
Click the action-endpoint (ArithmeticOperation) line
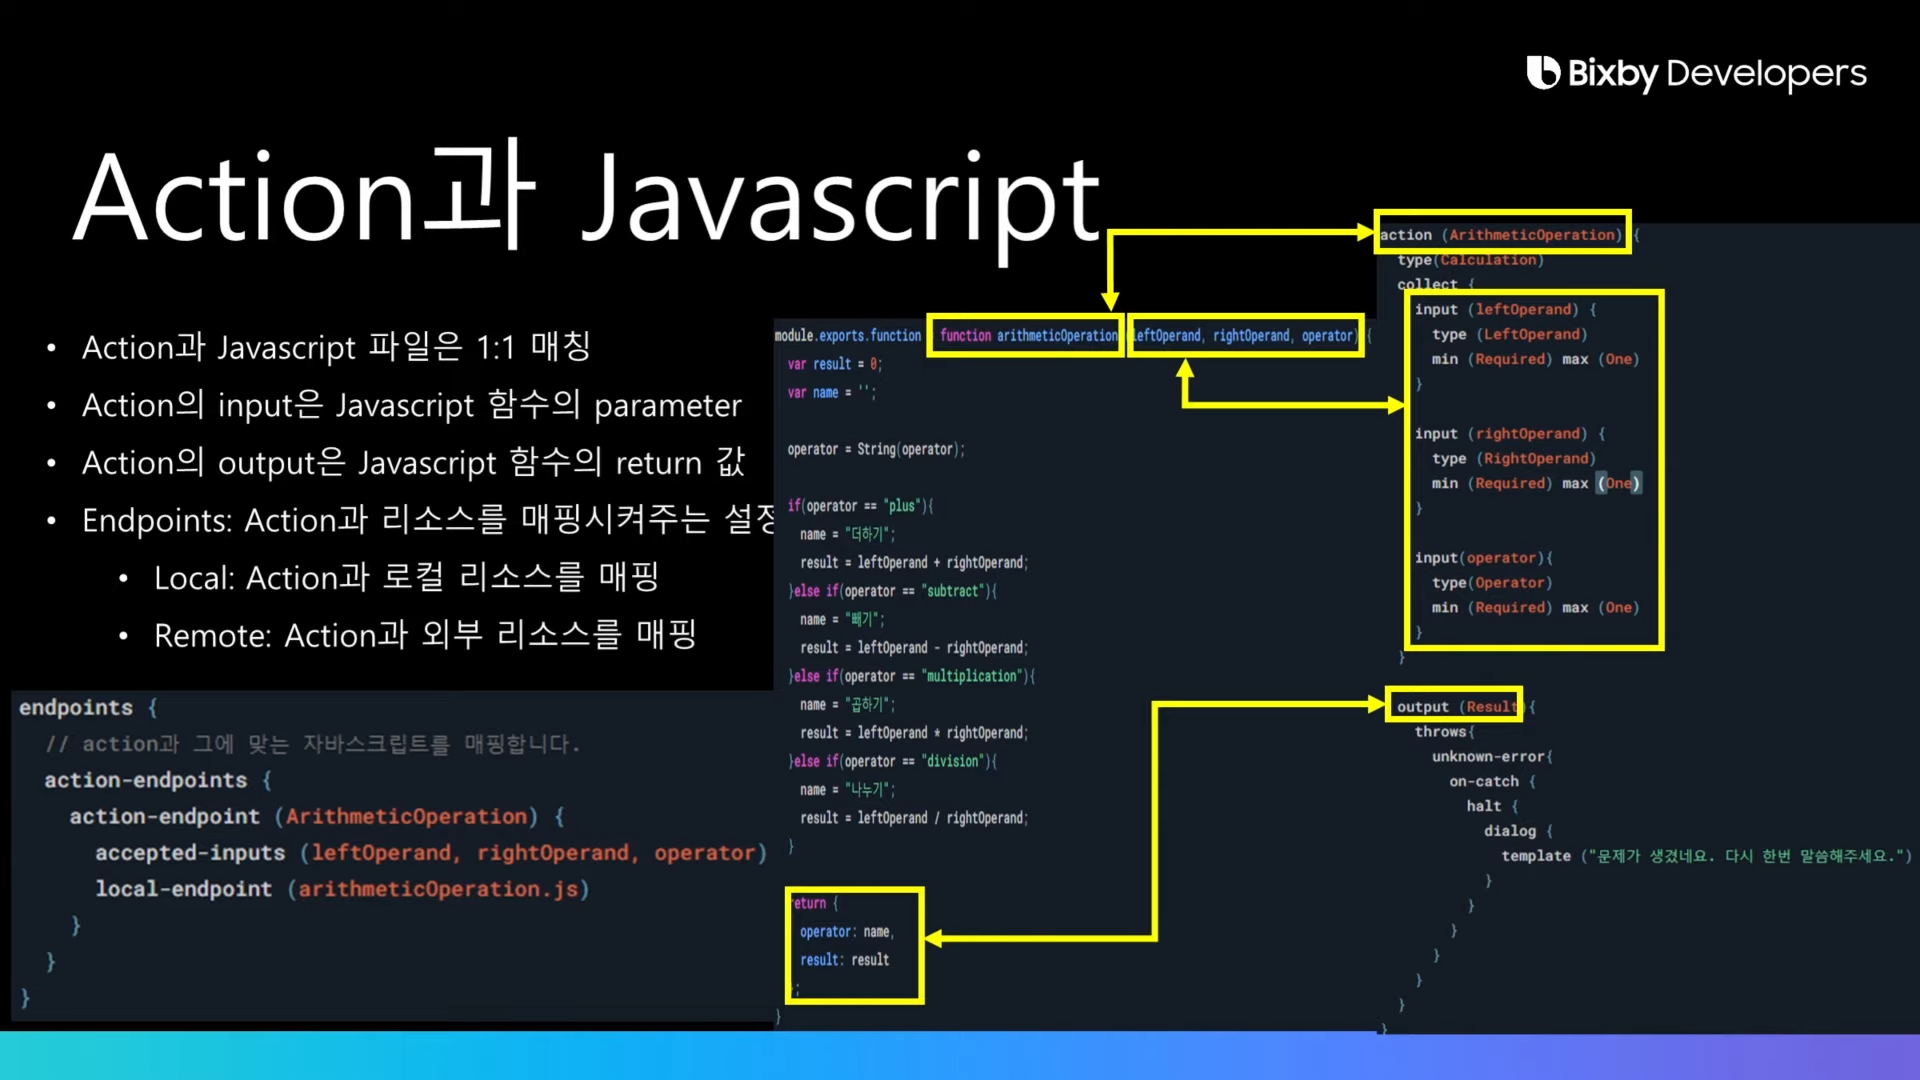316,817
